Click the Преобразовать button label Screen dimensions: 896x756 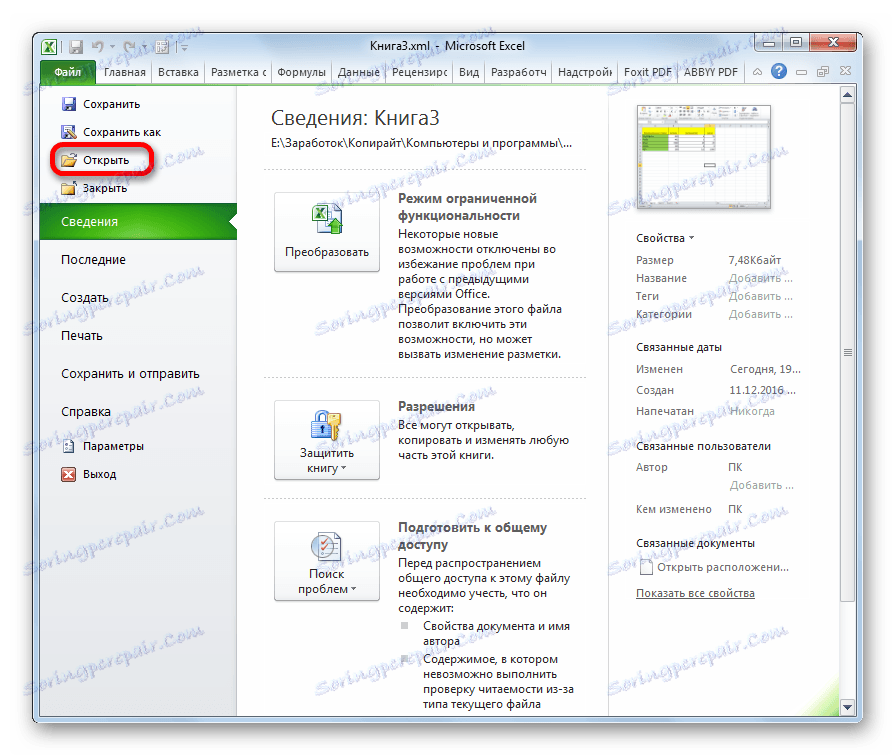(327, 252)
